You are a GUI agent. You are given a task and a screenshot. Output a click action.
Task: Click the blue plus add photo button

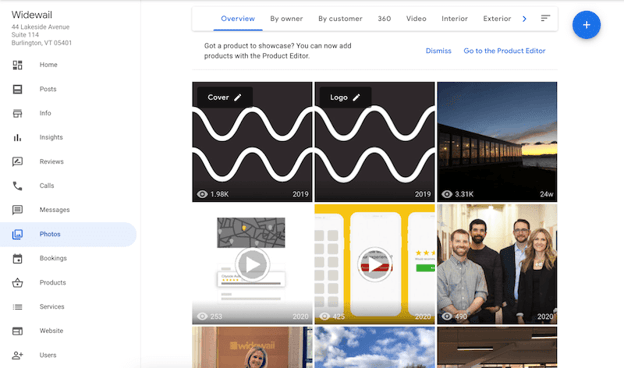[586, 25]
